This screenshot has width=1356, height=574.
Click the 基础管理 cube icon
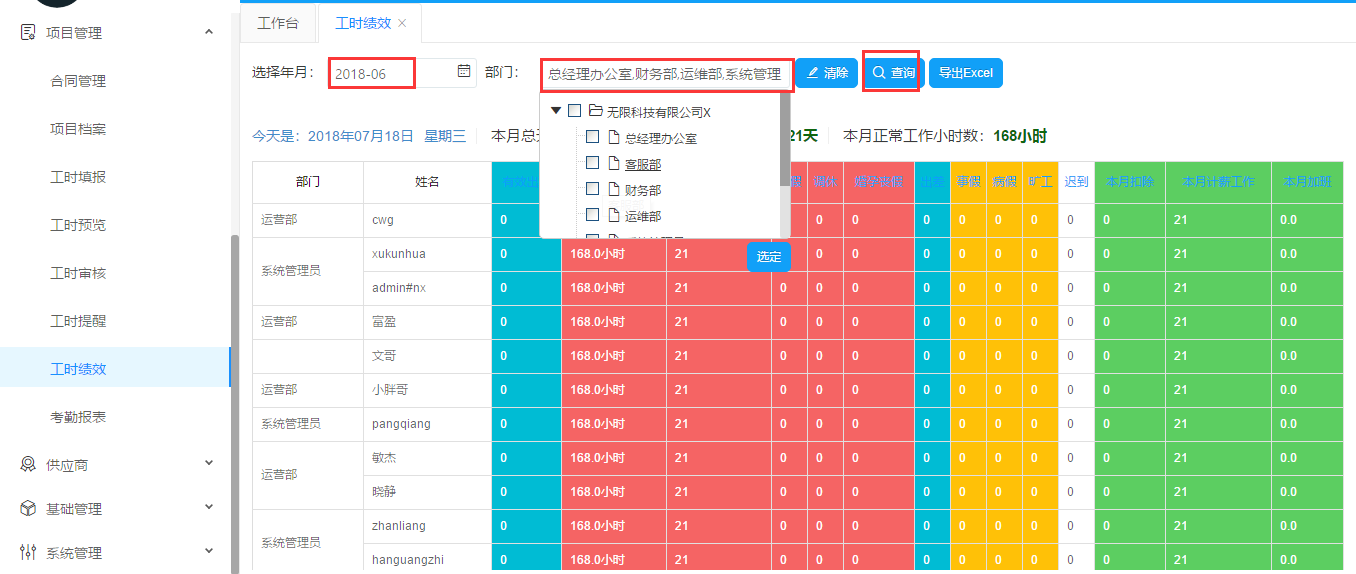[28, 508]
